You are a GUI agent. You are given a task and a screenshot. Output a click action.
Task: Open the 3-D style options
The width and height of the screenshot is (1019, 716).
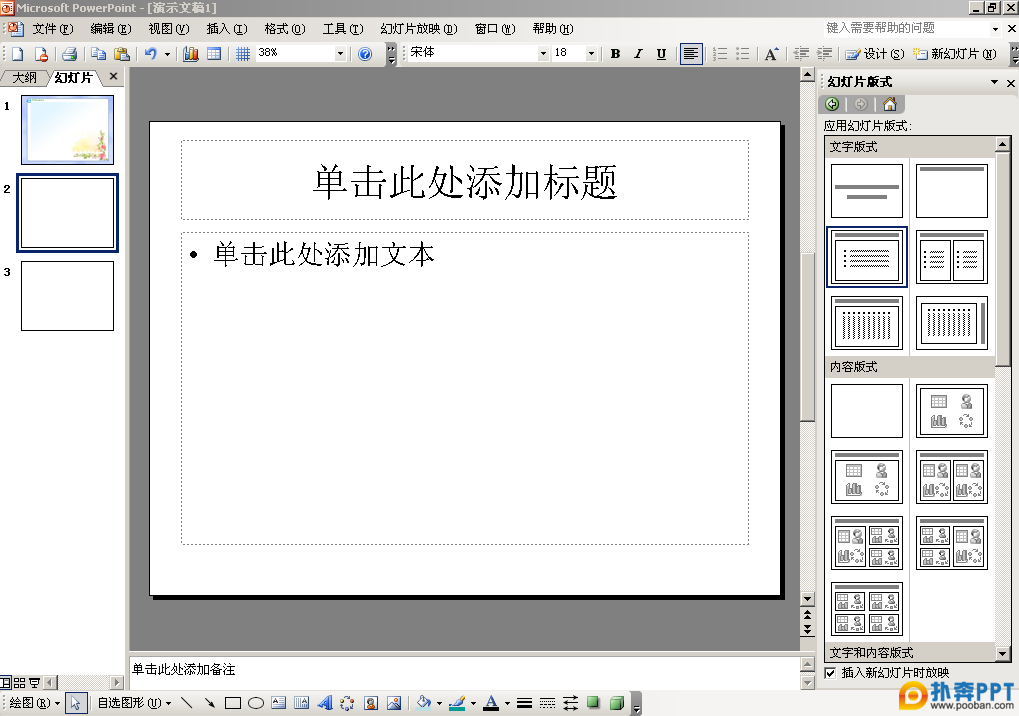[617, 702]
